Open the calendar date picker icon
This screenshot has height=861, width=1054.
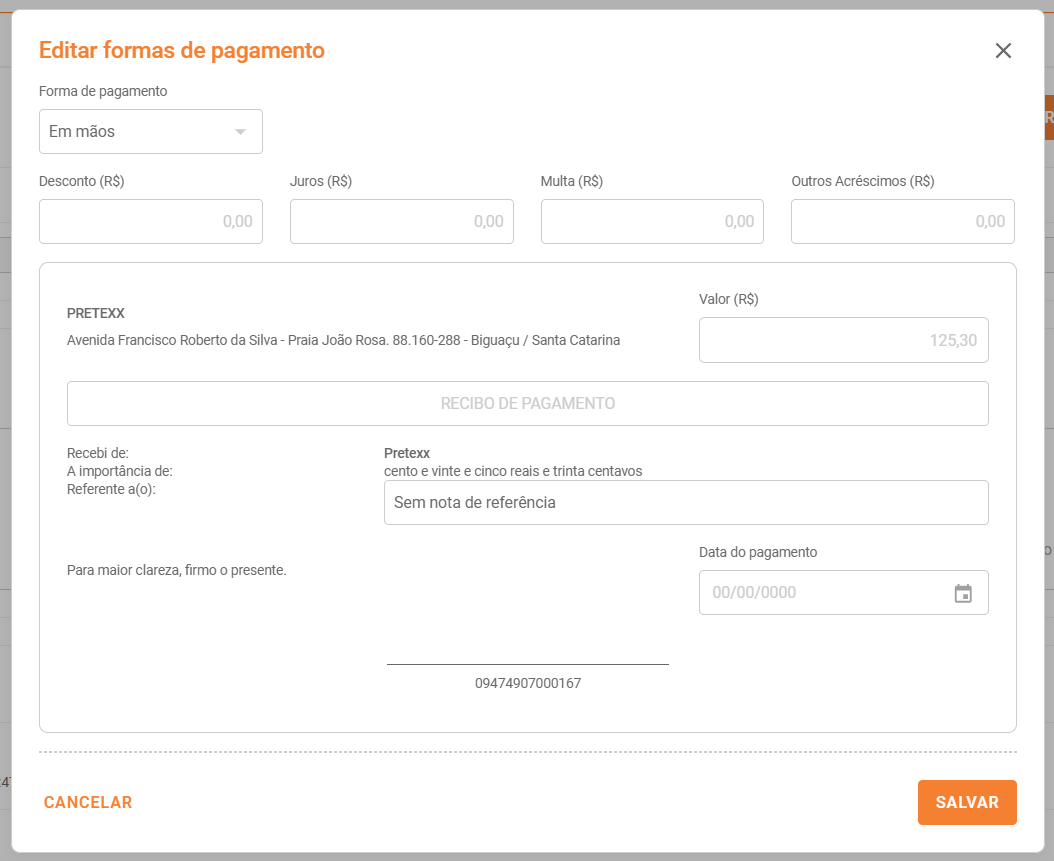(x=963, y=593)
